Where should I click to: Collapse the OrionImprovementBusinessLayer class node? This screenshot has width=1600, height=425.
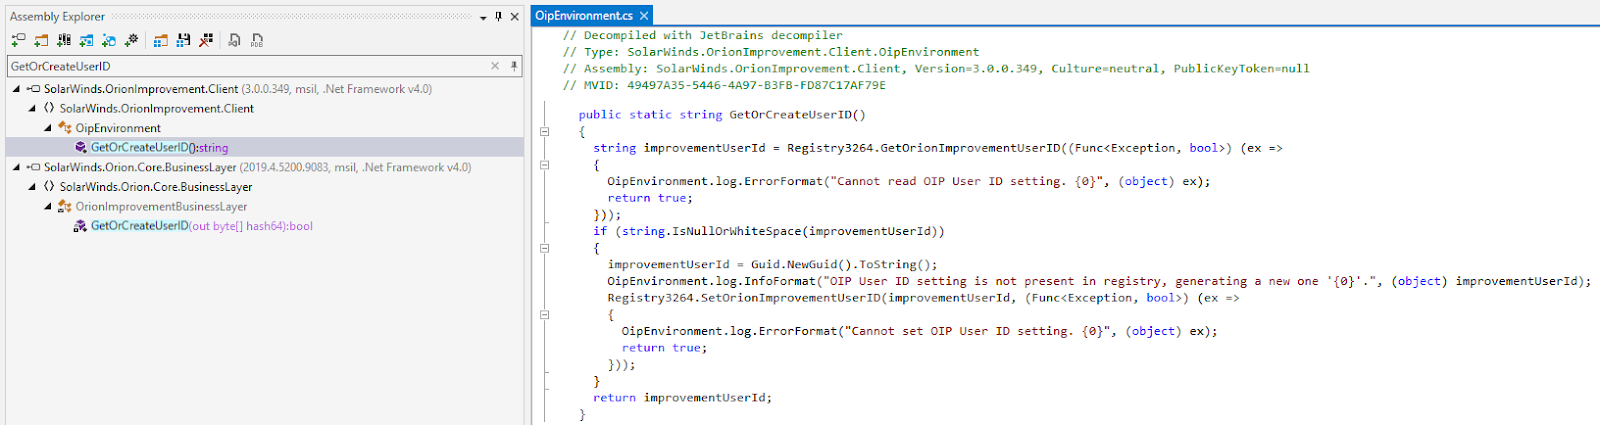48,206
